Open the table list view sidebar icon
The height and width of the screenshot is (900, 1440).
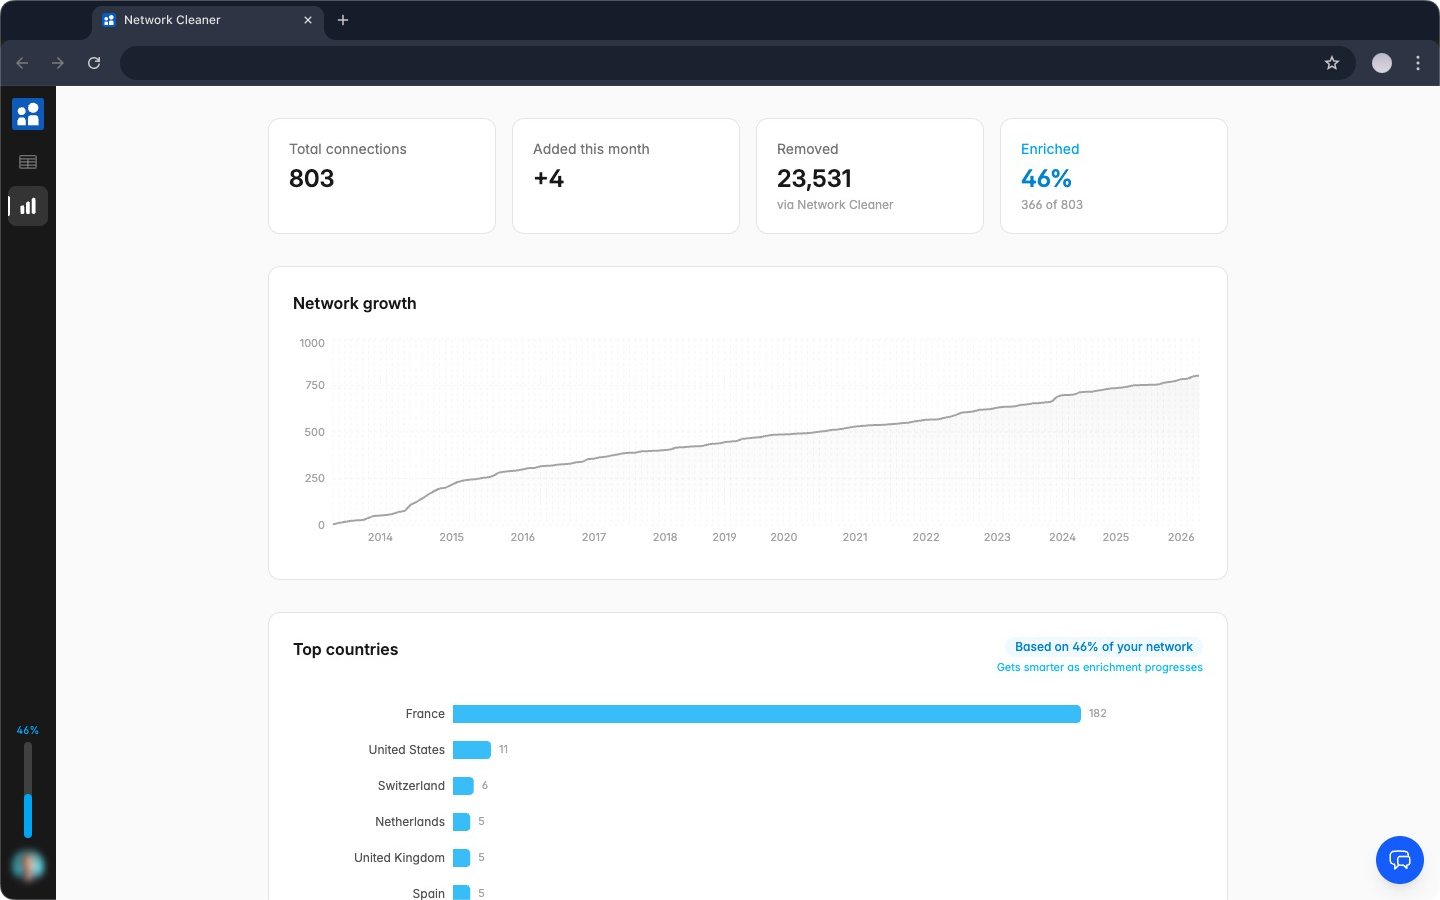[x=28, y=162]
